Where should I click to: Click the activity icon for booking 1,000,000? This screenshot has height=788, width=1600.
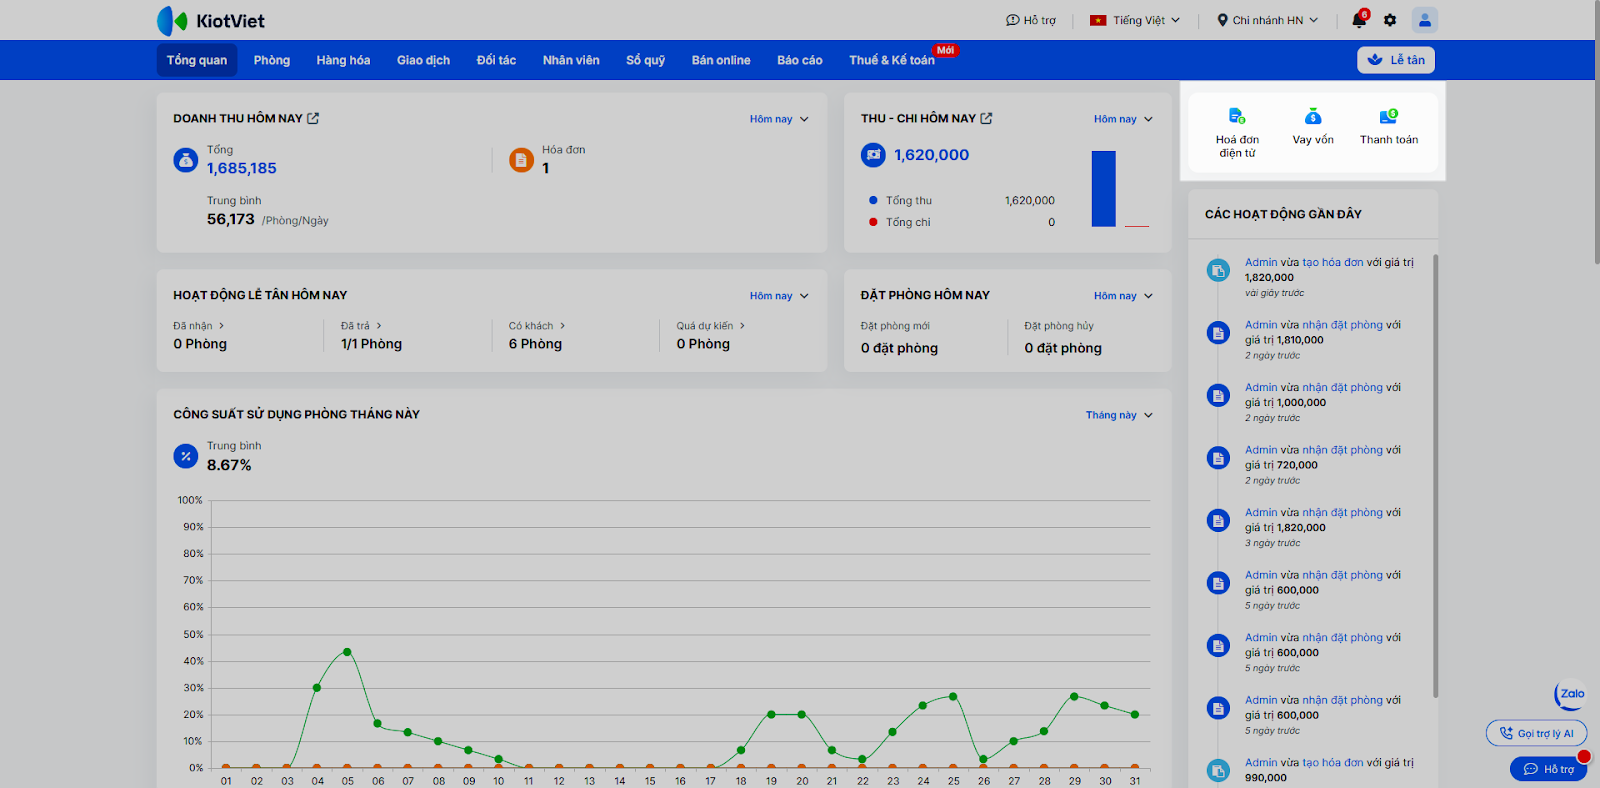coord(1218,395)
